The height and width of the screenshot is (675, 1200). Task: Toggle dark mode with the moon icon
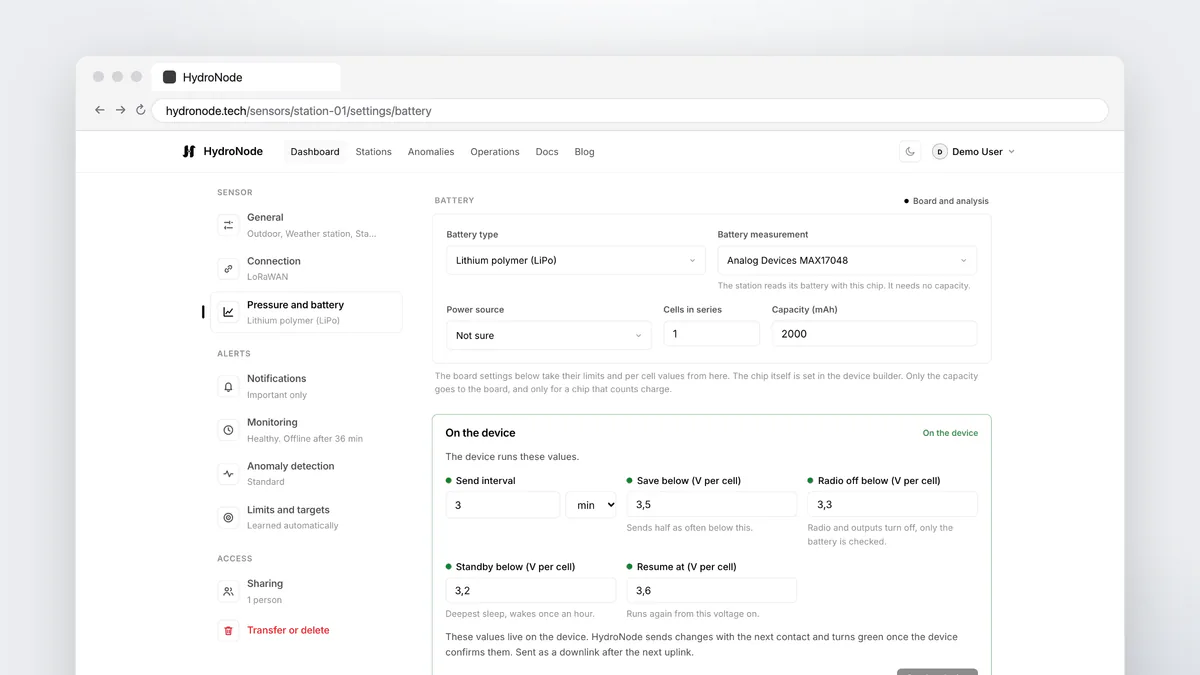(910, 152)
